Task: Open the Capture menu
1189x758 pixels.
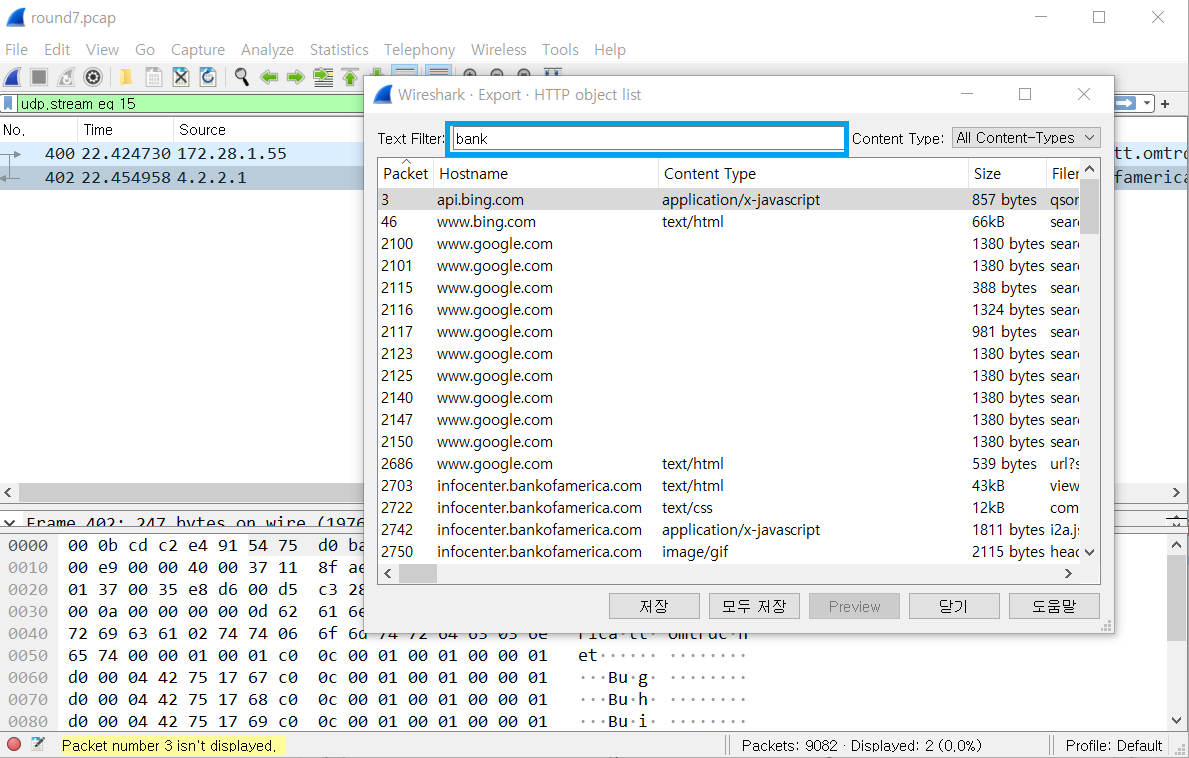Action: [198, 50]
